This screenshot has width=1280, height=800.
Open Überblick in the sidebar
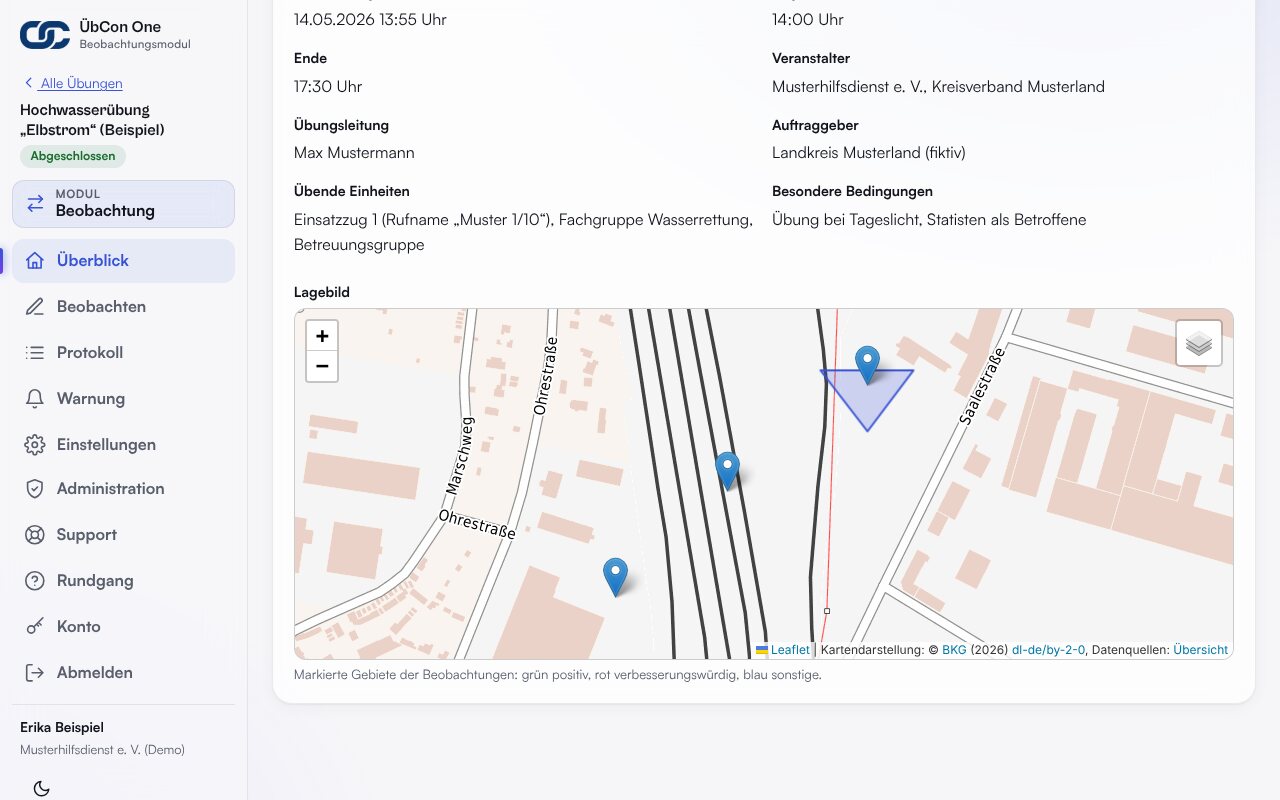123,261
